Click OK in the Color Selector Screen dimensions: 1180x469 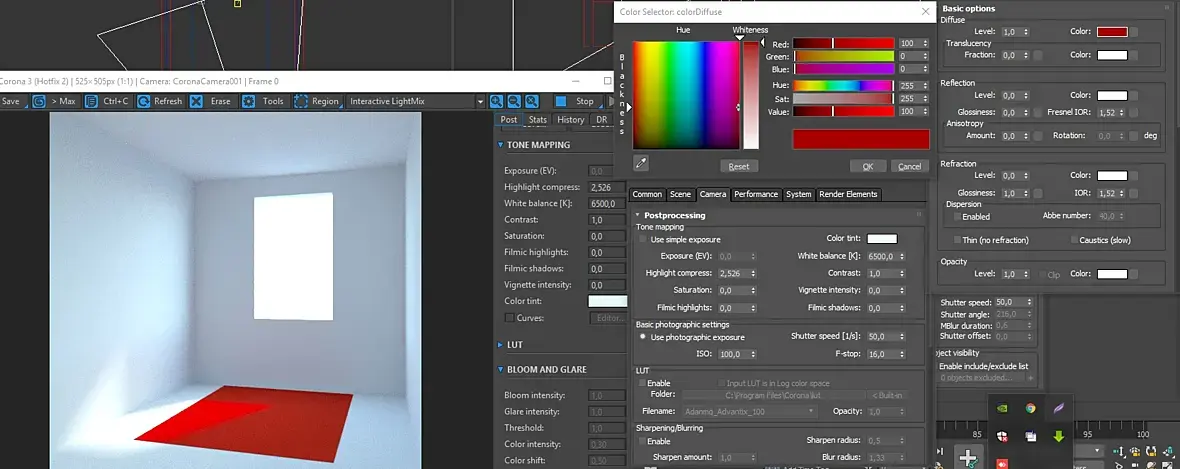click(x=868, y=166)
